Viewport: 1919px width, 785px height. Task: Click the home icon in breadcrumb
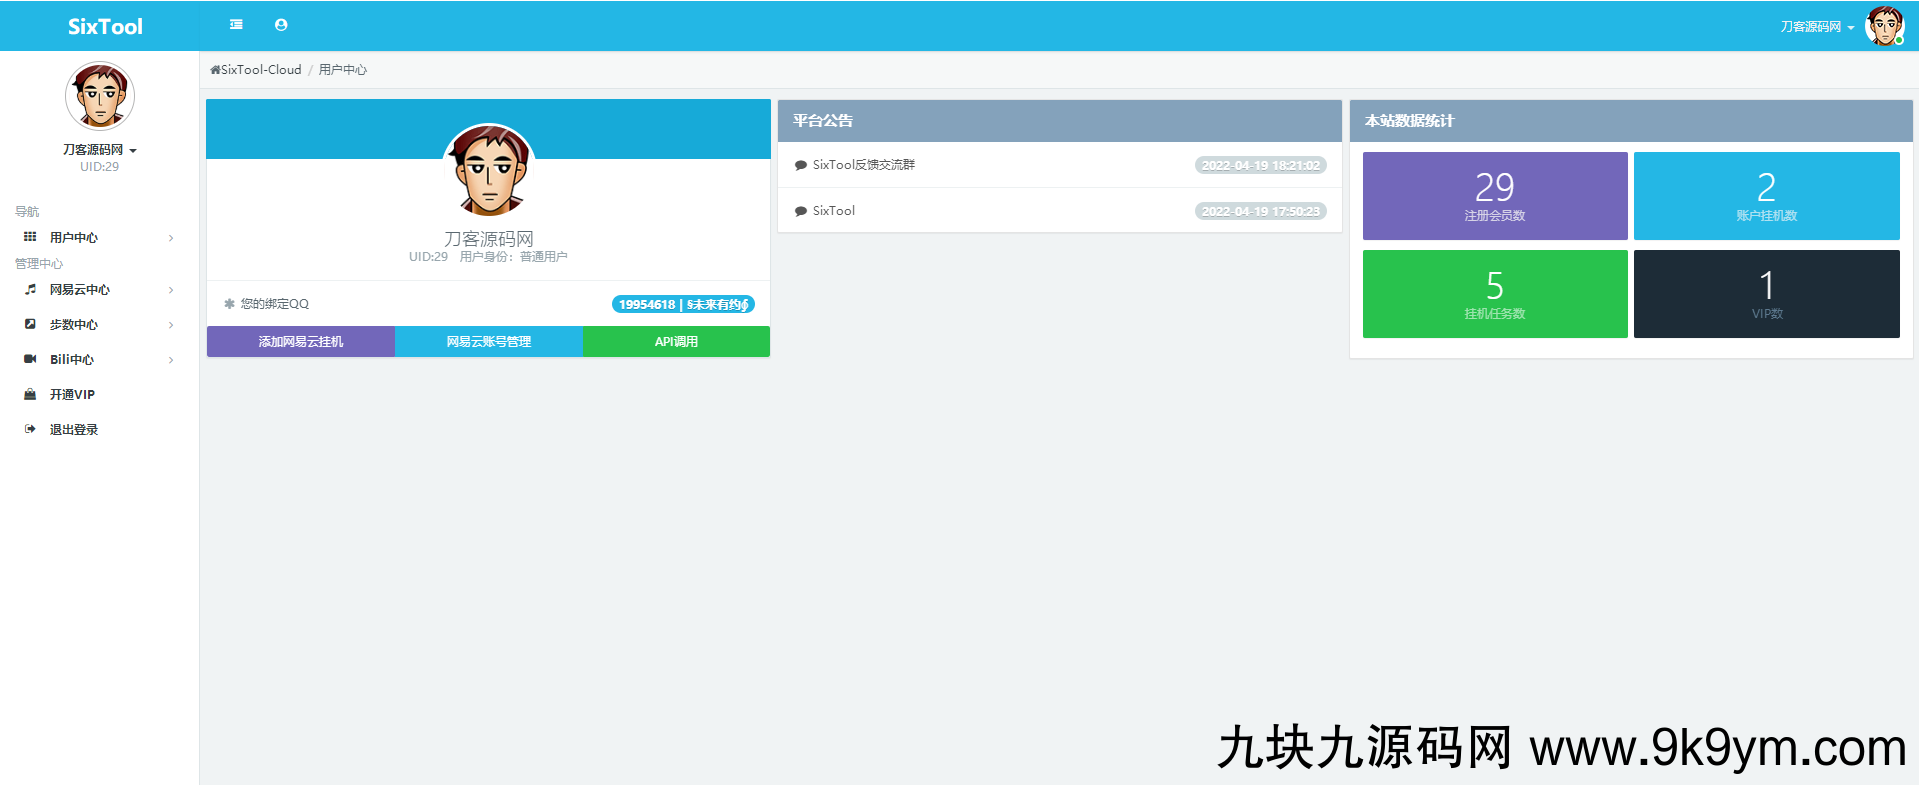[x=215, y=70]
